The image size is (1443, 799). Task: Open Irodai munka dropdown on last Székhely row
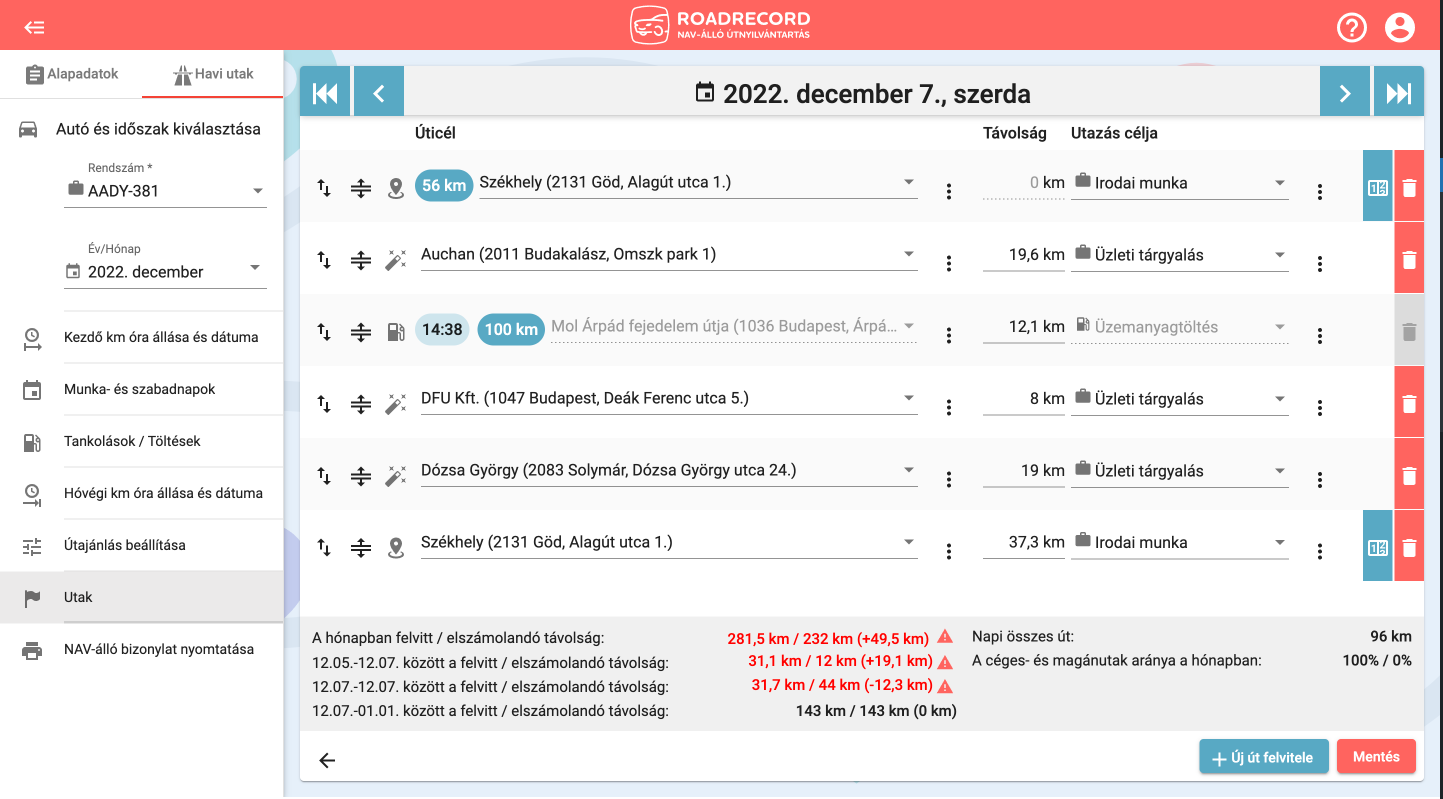(1180, 543)
